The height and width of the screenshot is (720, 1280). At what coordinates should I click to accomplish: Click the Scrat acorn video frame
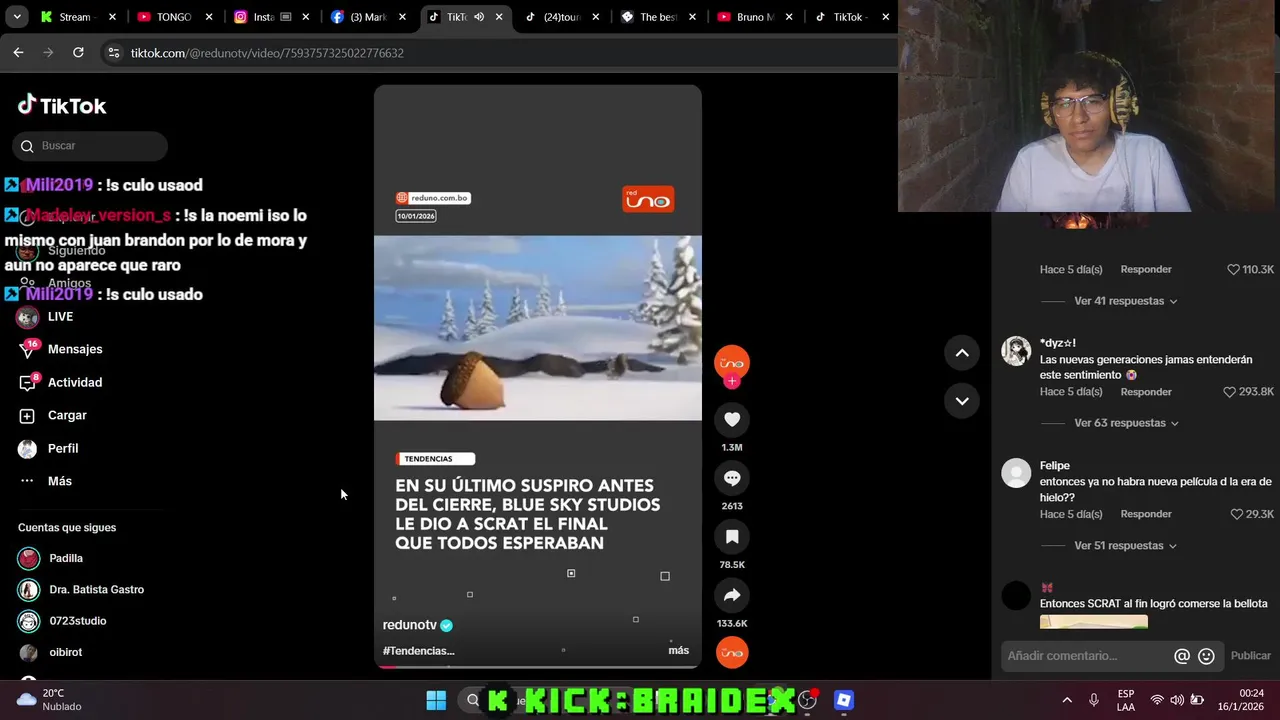(x=538, y=328)
